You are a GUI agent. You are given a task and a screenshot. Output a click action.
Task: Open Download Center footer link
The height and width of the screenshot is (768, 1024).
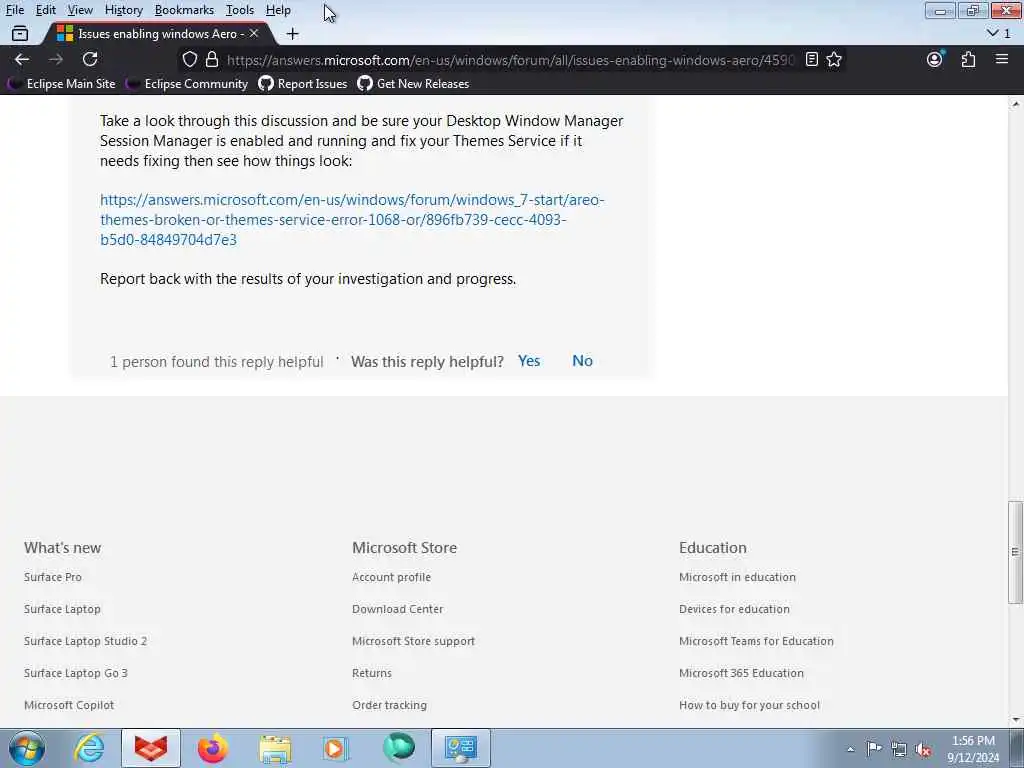398,609
